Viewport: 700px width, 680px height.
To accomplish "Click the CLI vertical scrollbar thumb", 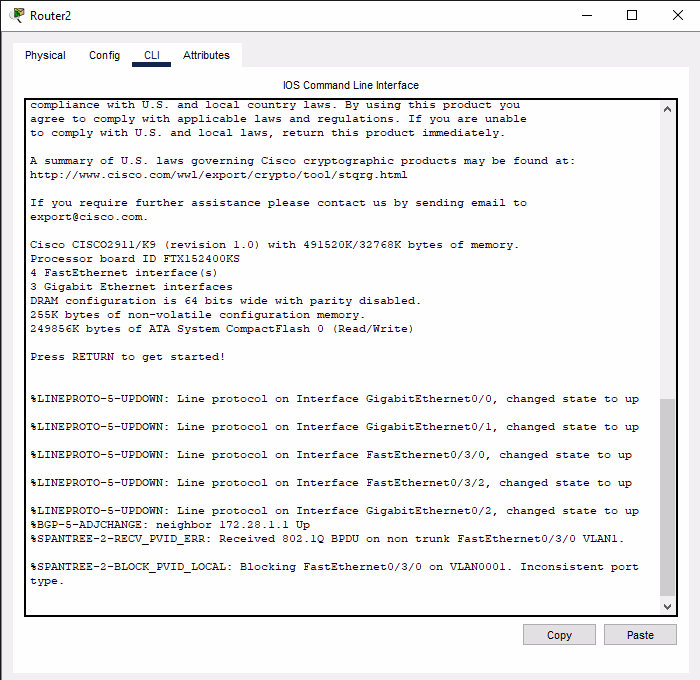I will (x=667, y=497).
